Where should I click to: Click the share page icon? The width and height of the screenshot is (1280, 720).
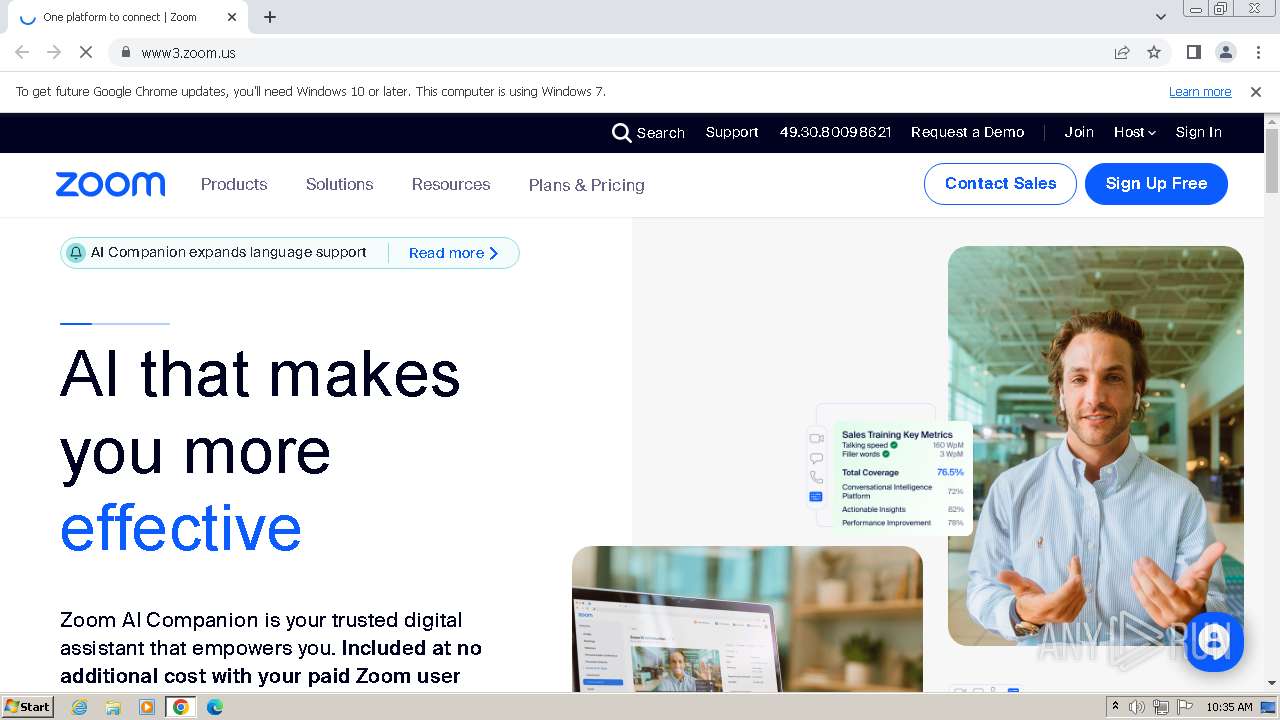(x=1122, y=52)
